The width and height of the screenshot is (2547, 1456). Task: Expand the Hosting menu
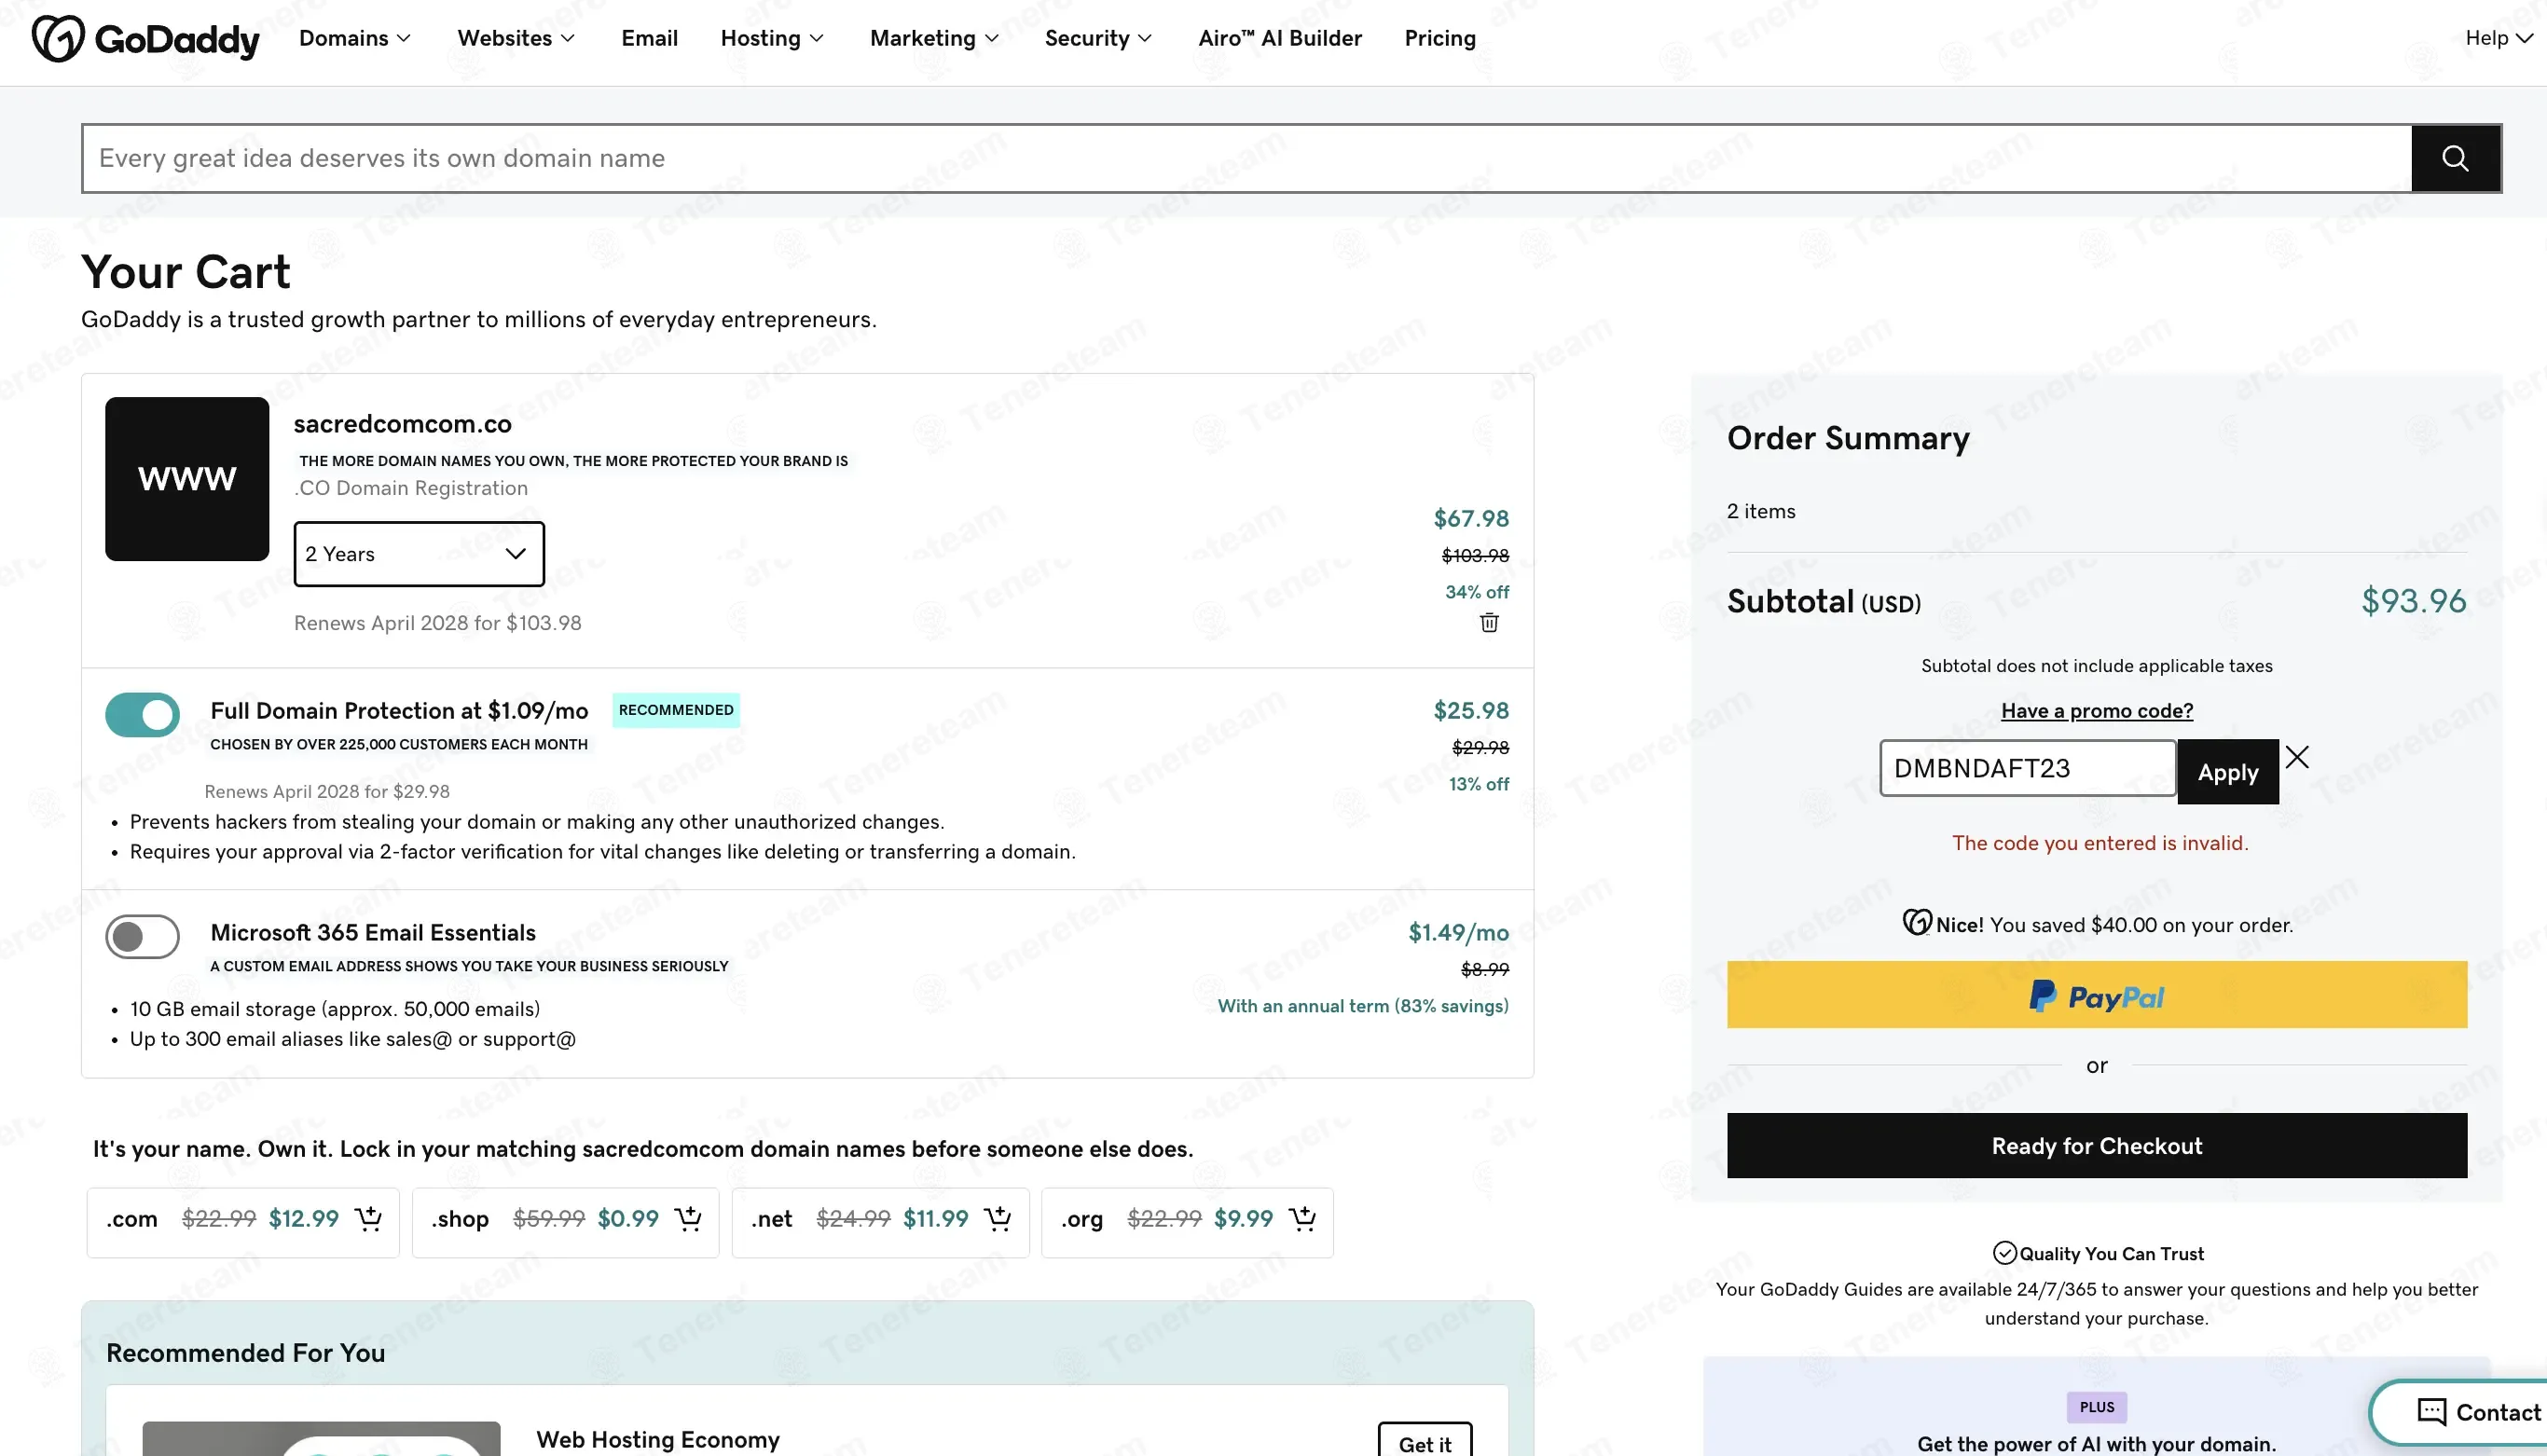click(x=772, y=38)
